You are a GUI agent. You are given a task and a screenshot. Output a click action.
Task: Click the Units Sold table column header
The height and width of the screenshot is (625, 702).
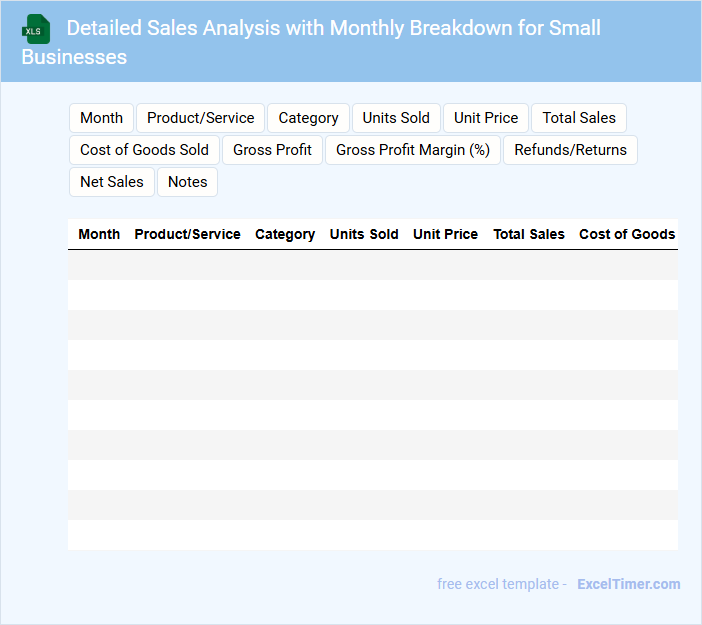(x=364, y=234)
